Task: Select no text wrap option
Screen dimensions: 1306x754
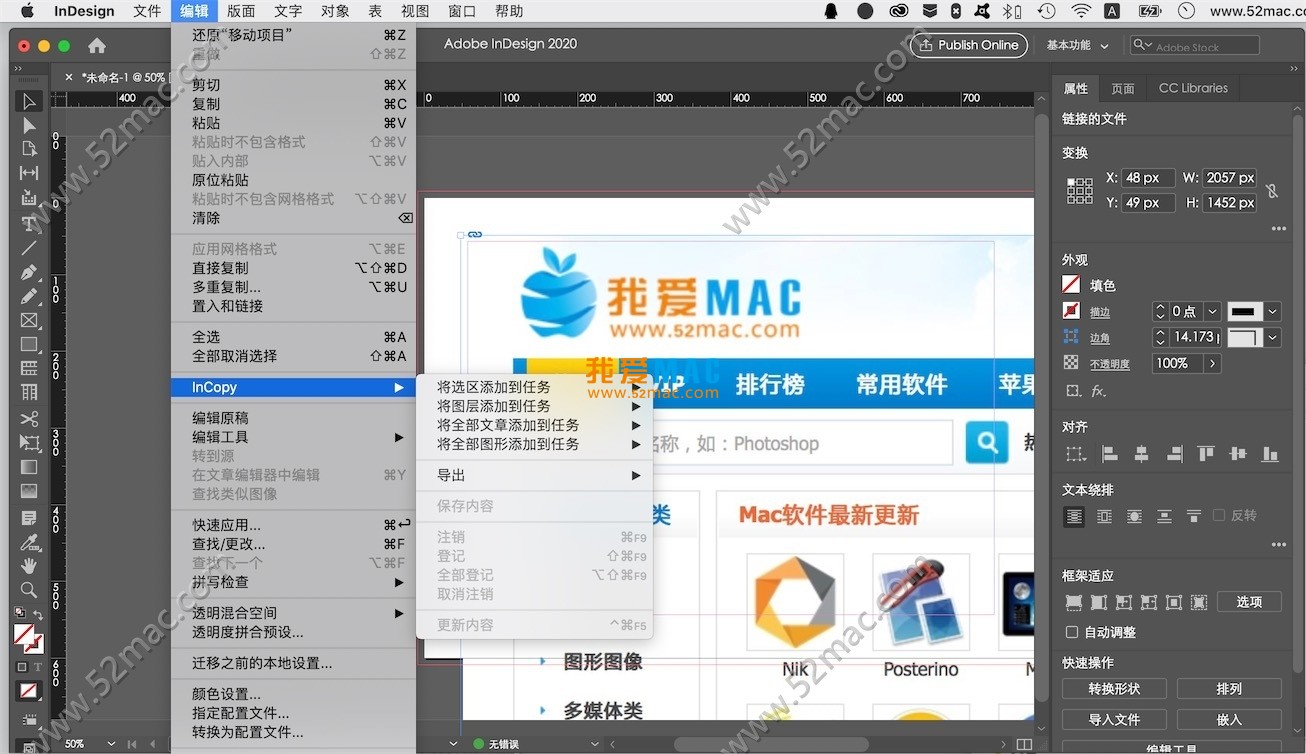Action: coord(1074,517)
